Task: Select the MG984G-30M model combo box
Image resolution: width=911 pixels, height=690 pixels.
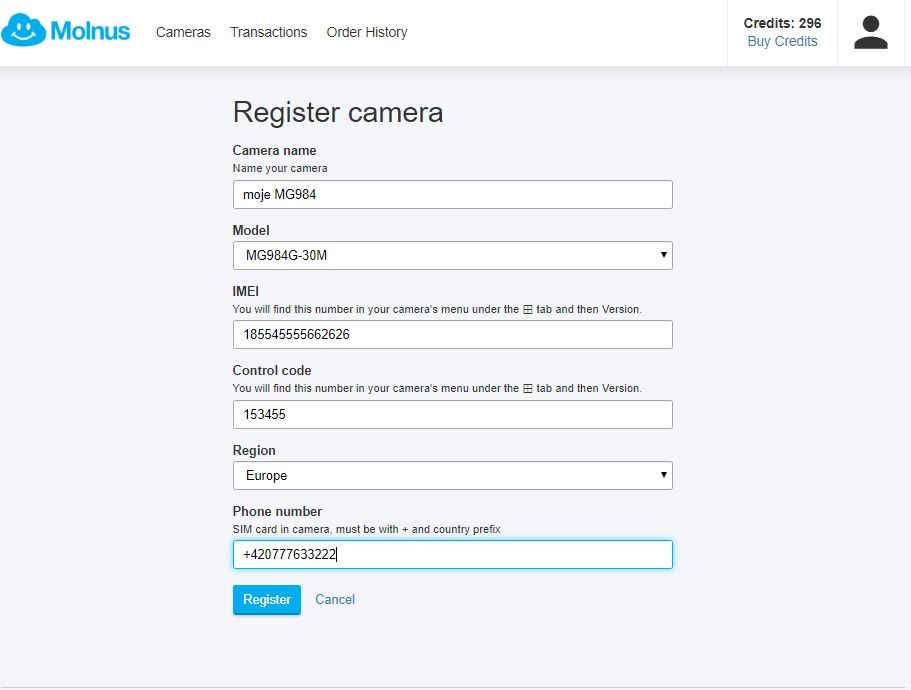Action: click(453, 256)
